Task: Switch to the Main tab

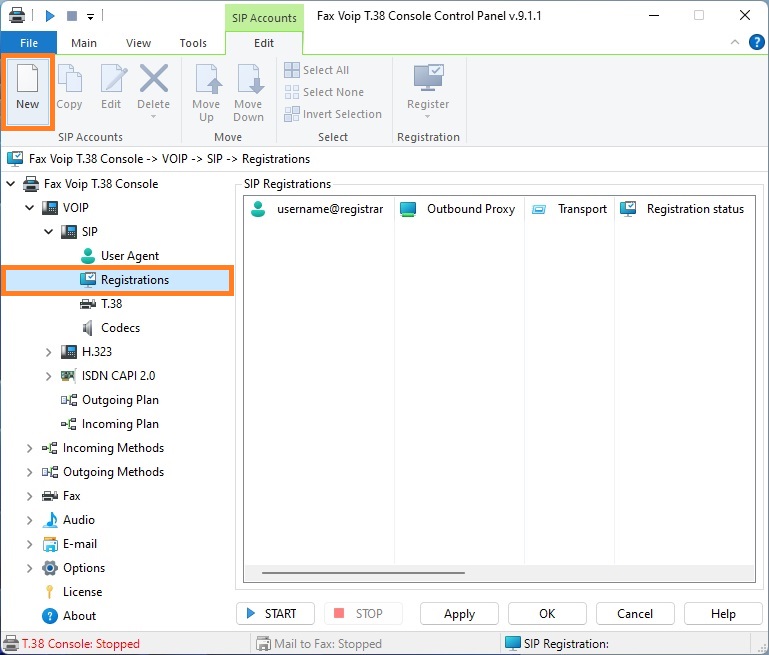Action: click(84, 43)
